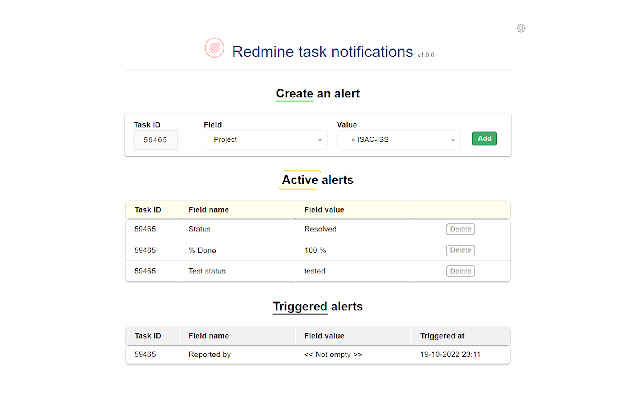640x400 pixels.
Task: Click the 'Status' field name cell
Action: coord(199,229)
